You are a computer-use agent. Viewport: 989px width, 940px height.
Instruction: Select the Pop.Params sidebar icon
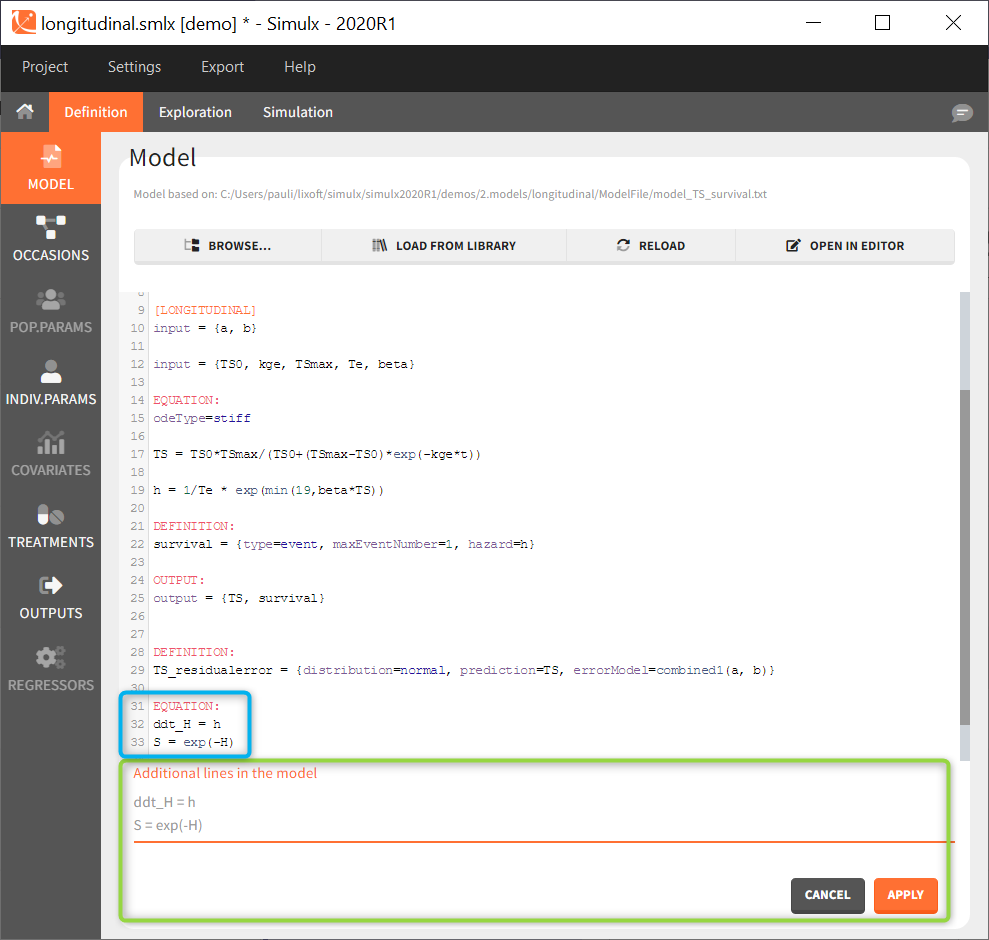(x=50, y=311)
